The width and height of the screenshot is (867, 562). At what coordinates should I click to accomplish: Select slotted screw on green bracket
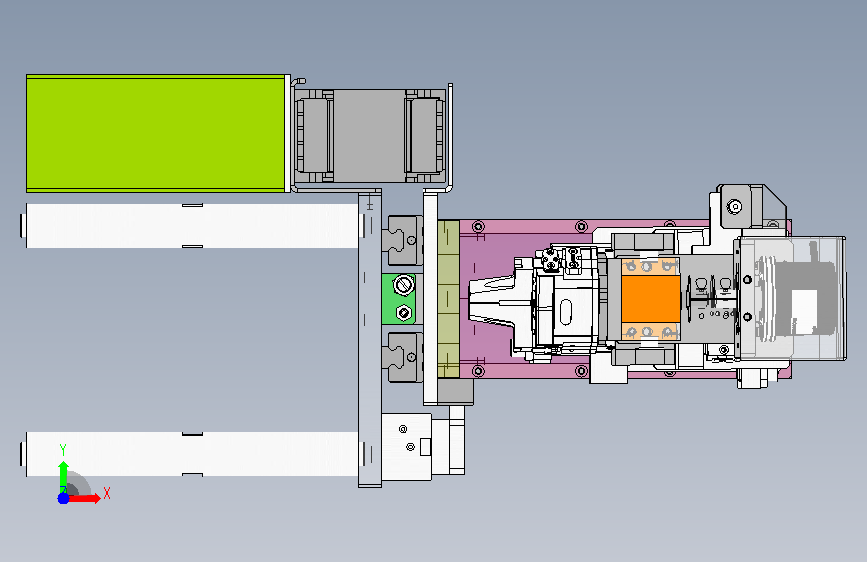(x=403, y=285)
